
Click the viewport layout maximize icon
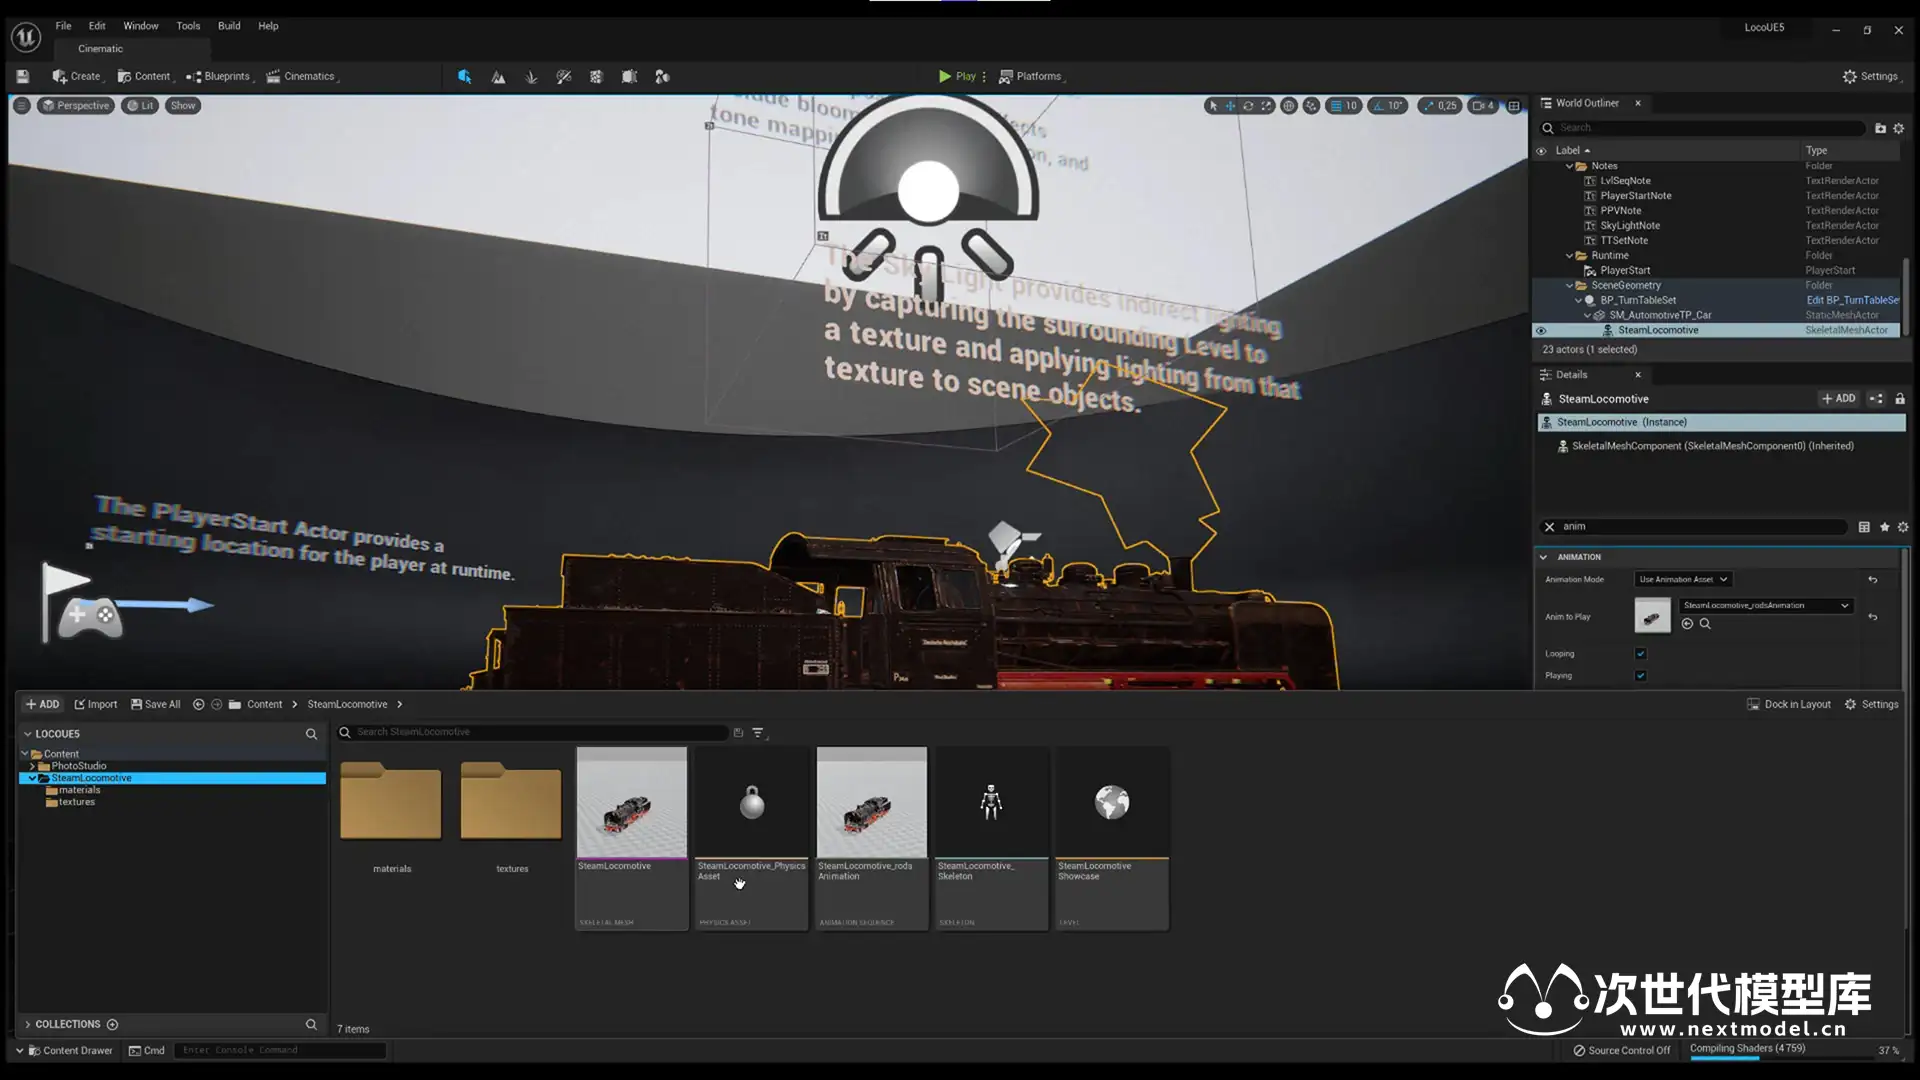[x=1514, y=106]
